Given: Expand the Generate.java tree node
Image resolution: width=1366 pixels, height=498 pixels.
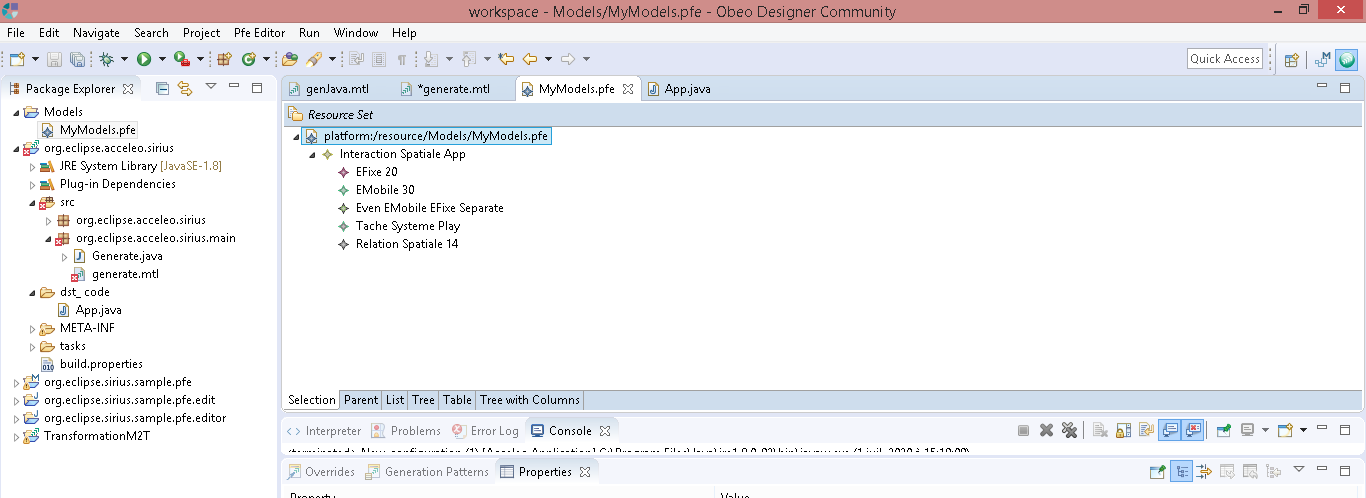Looking at the screenshot, I should [x=64, y=256].
